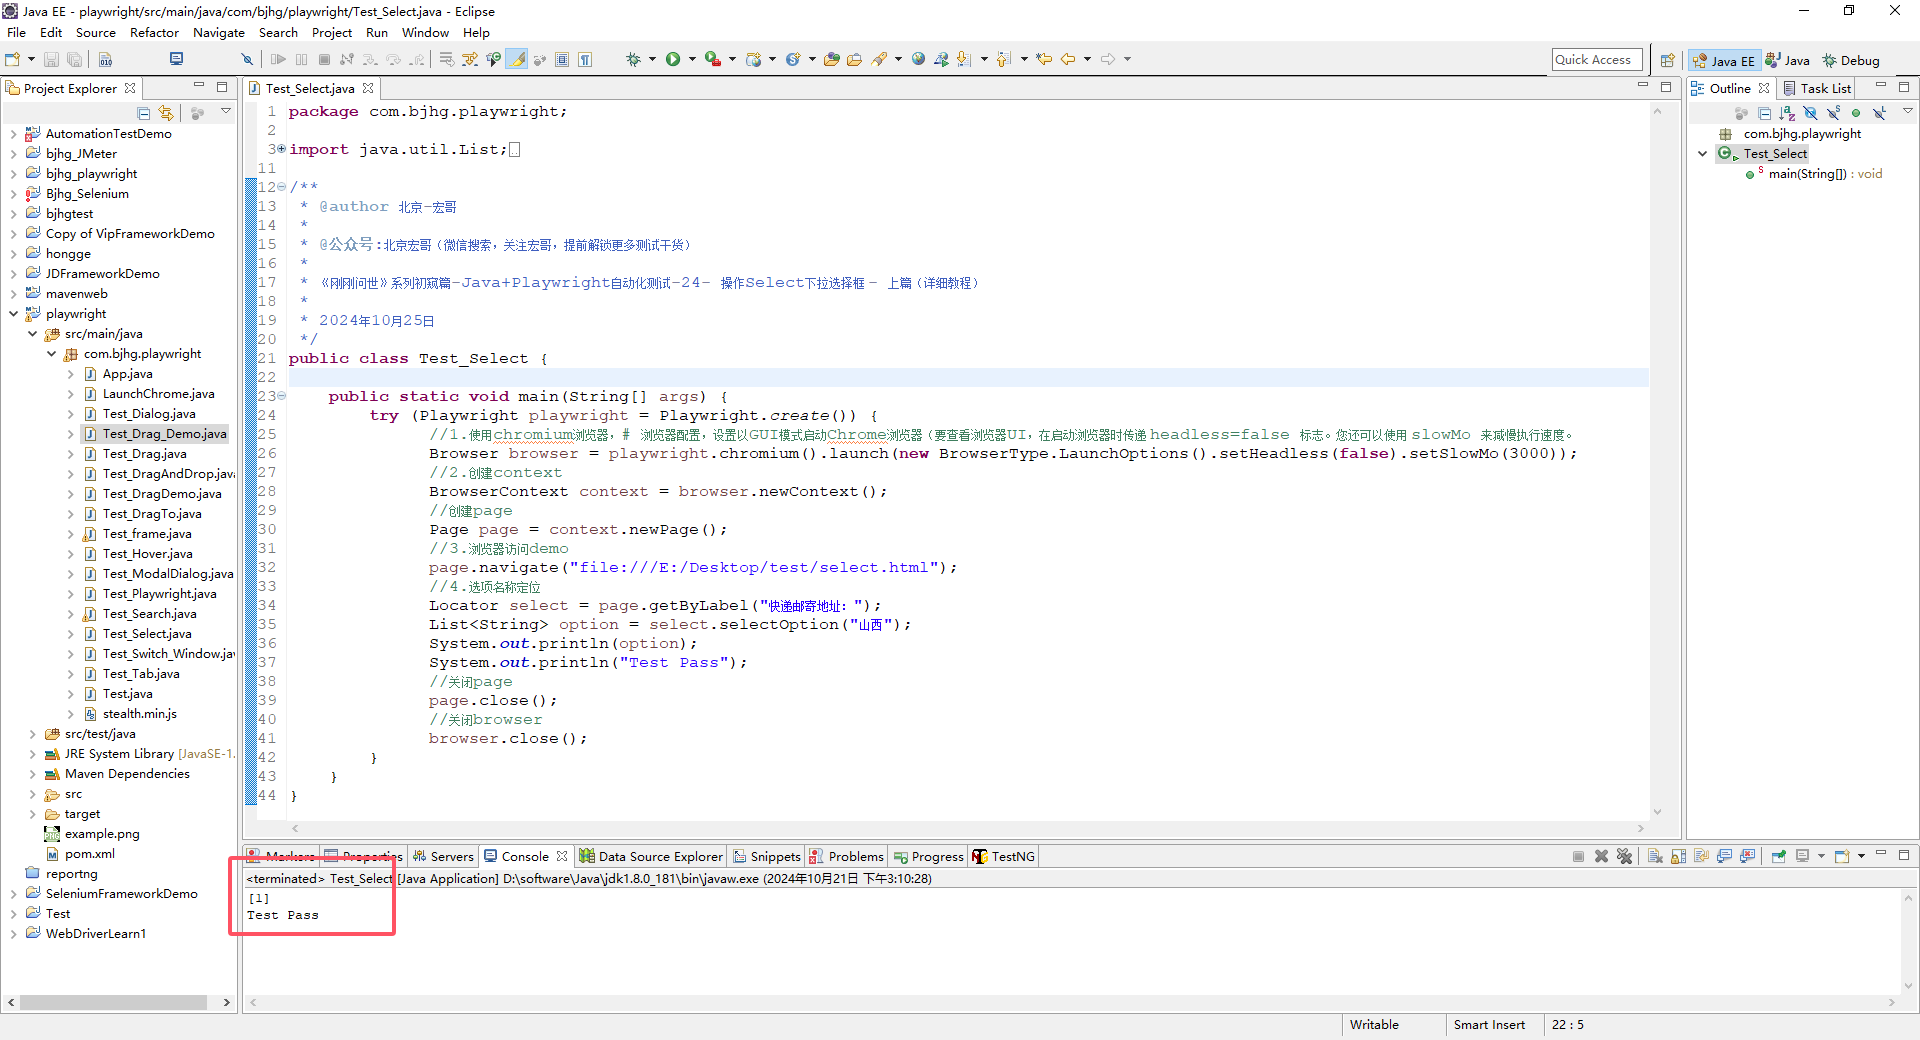Click Clear Console icon
1920x1040 pixels.
click(1655, 856)
